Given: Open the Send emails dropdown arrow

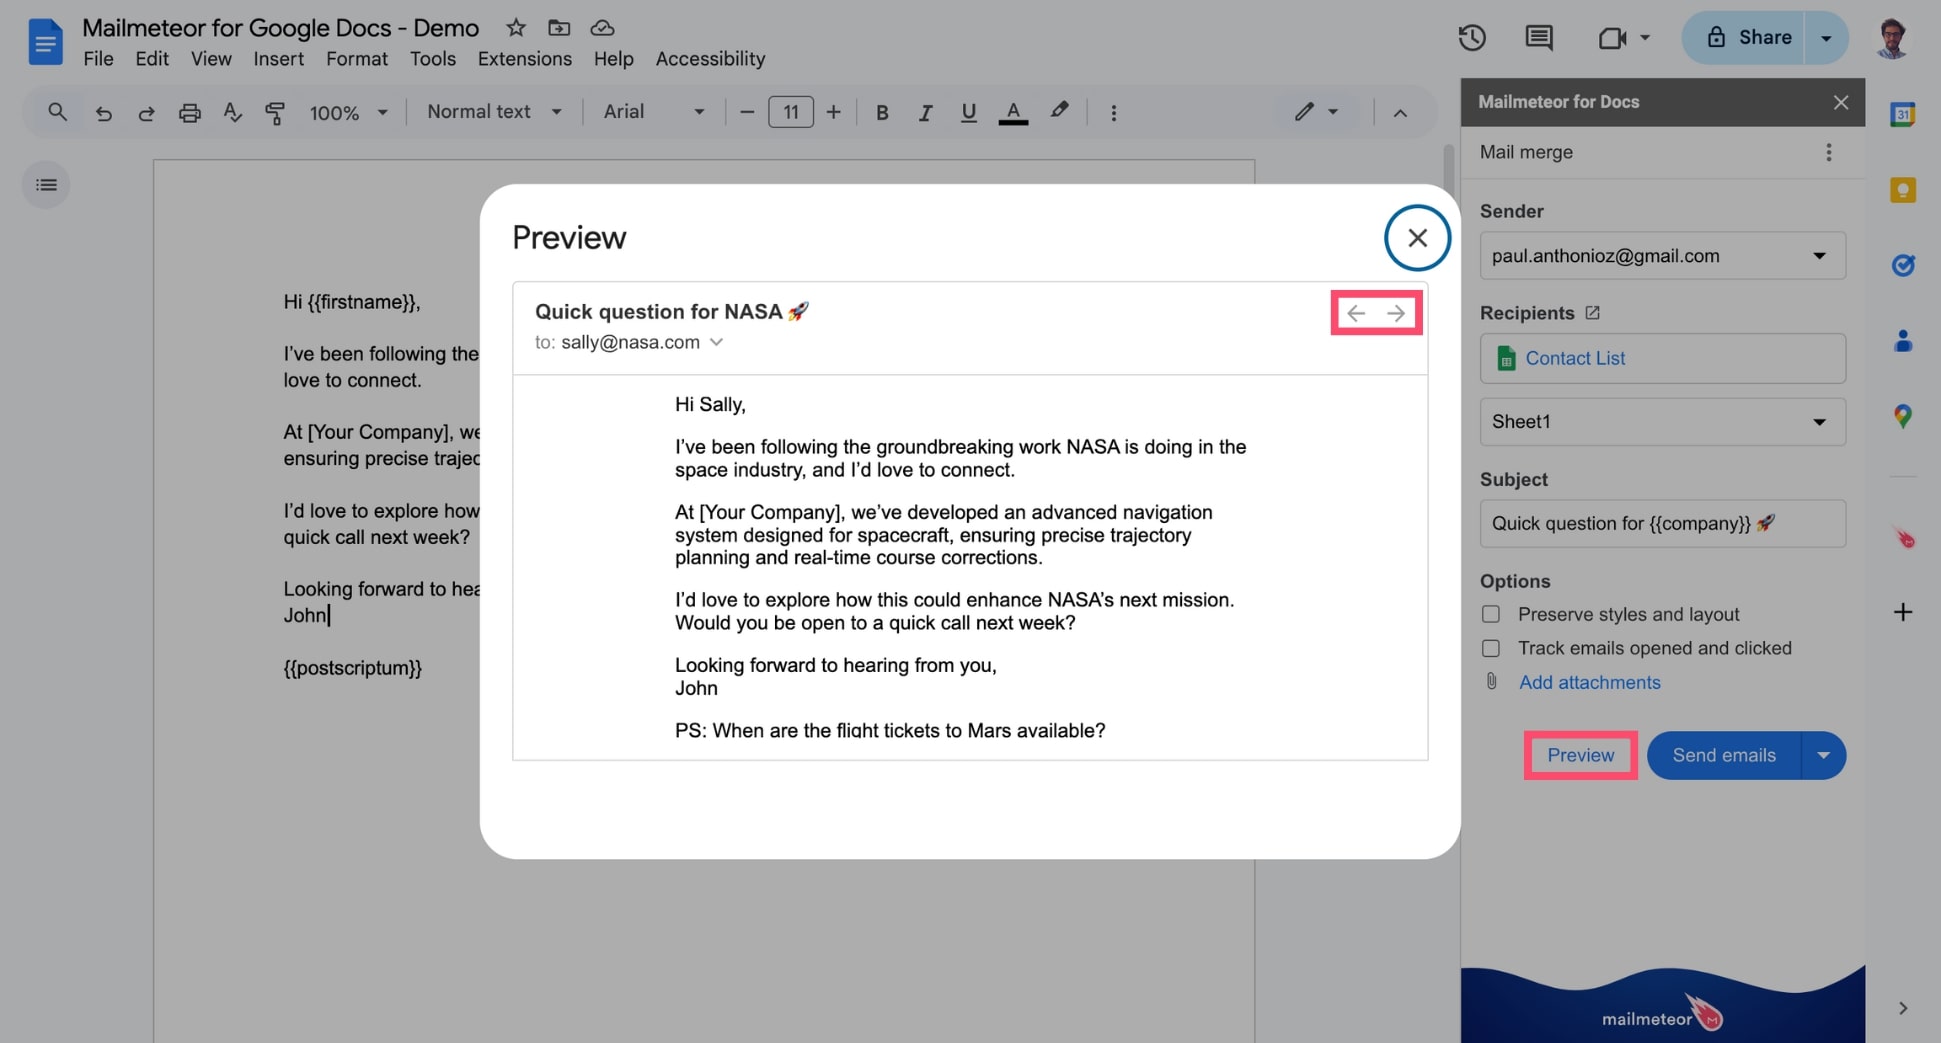Looking at the screenshot, I should coord(1824,756).
